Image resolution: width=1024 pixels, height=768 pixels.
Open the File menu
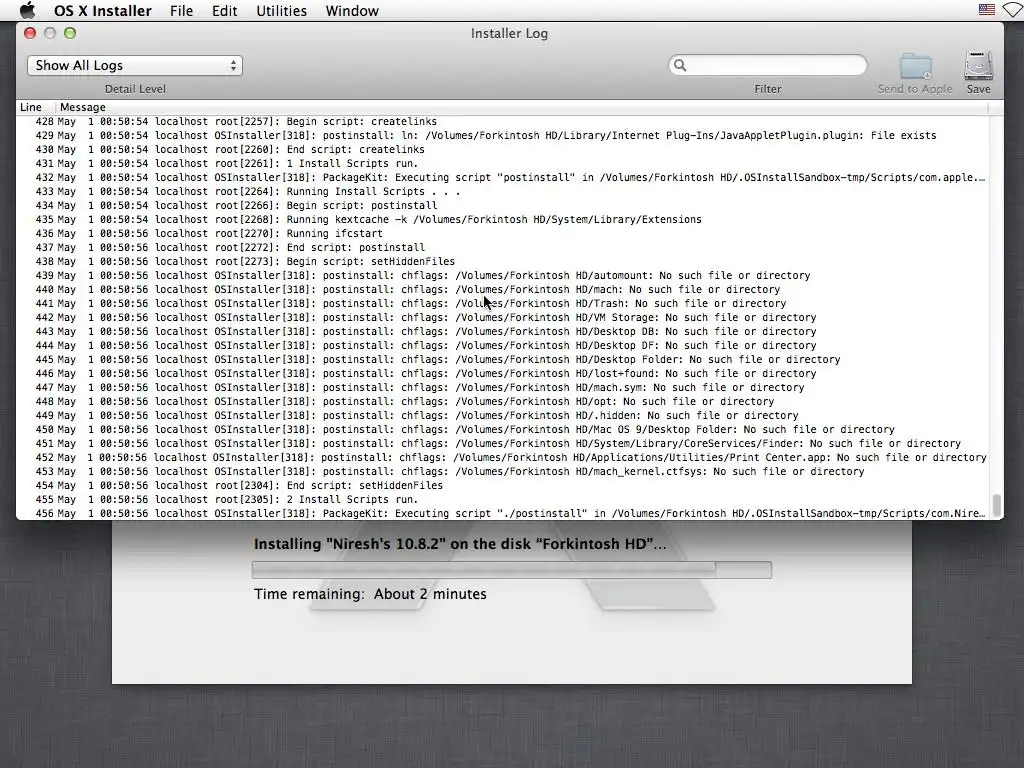tap(181, 10)
